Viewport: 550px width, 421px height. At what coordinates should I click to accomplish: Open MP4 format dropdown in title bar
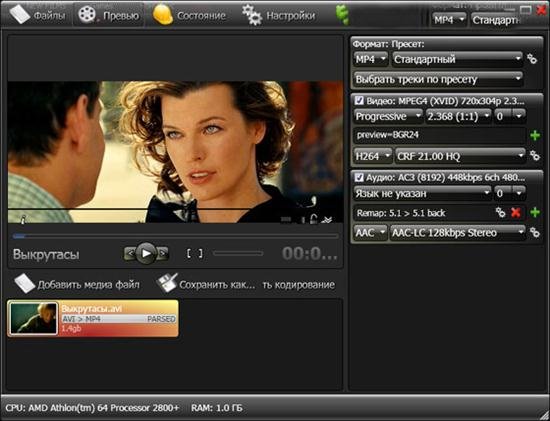tap(449, 20)
